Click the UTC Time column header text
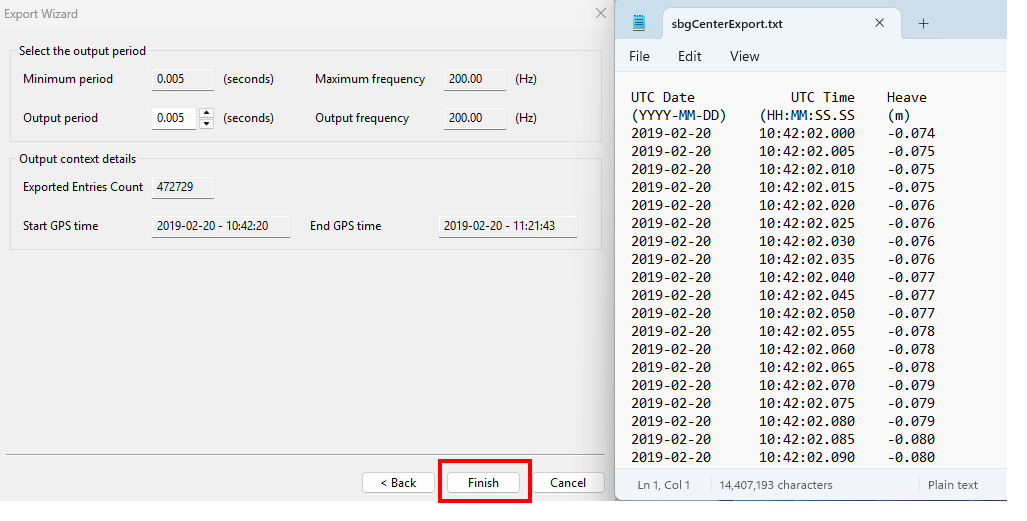1027x521 pixels. click(x=823, y=98)
